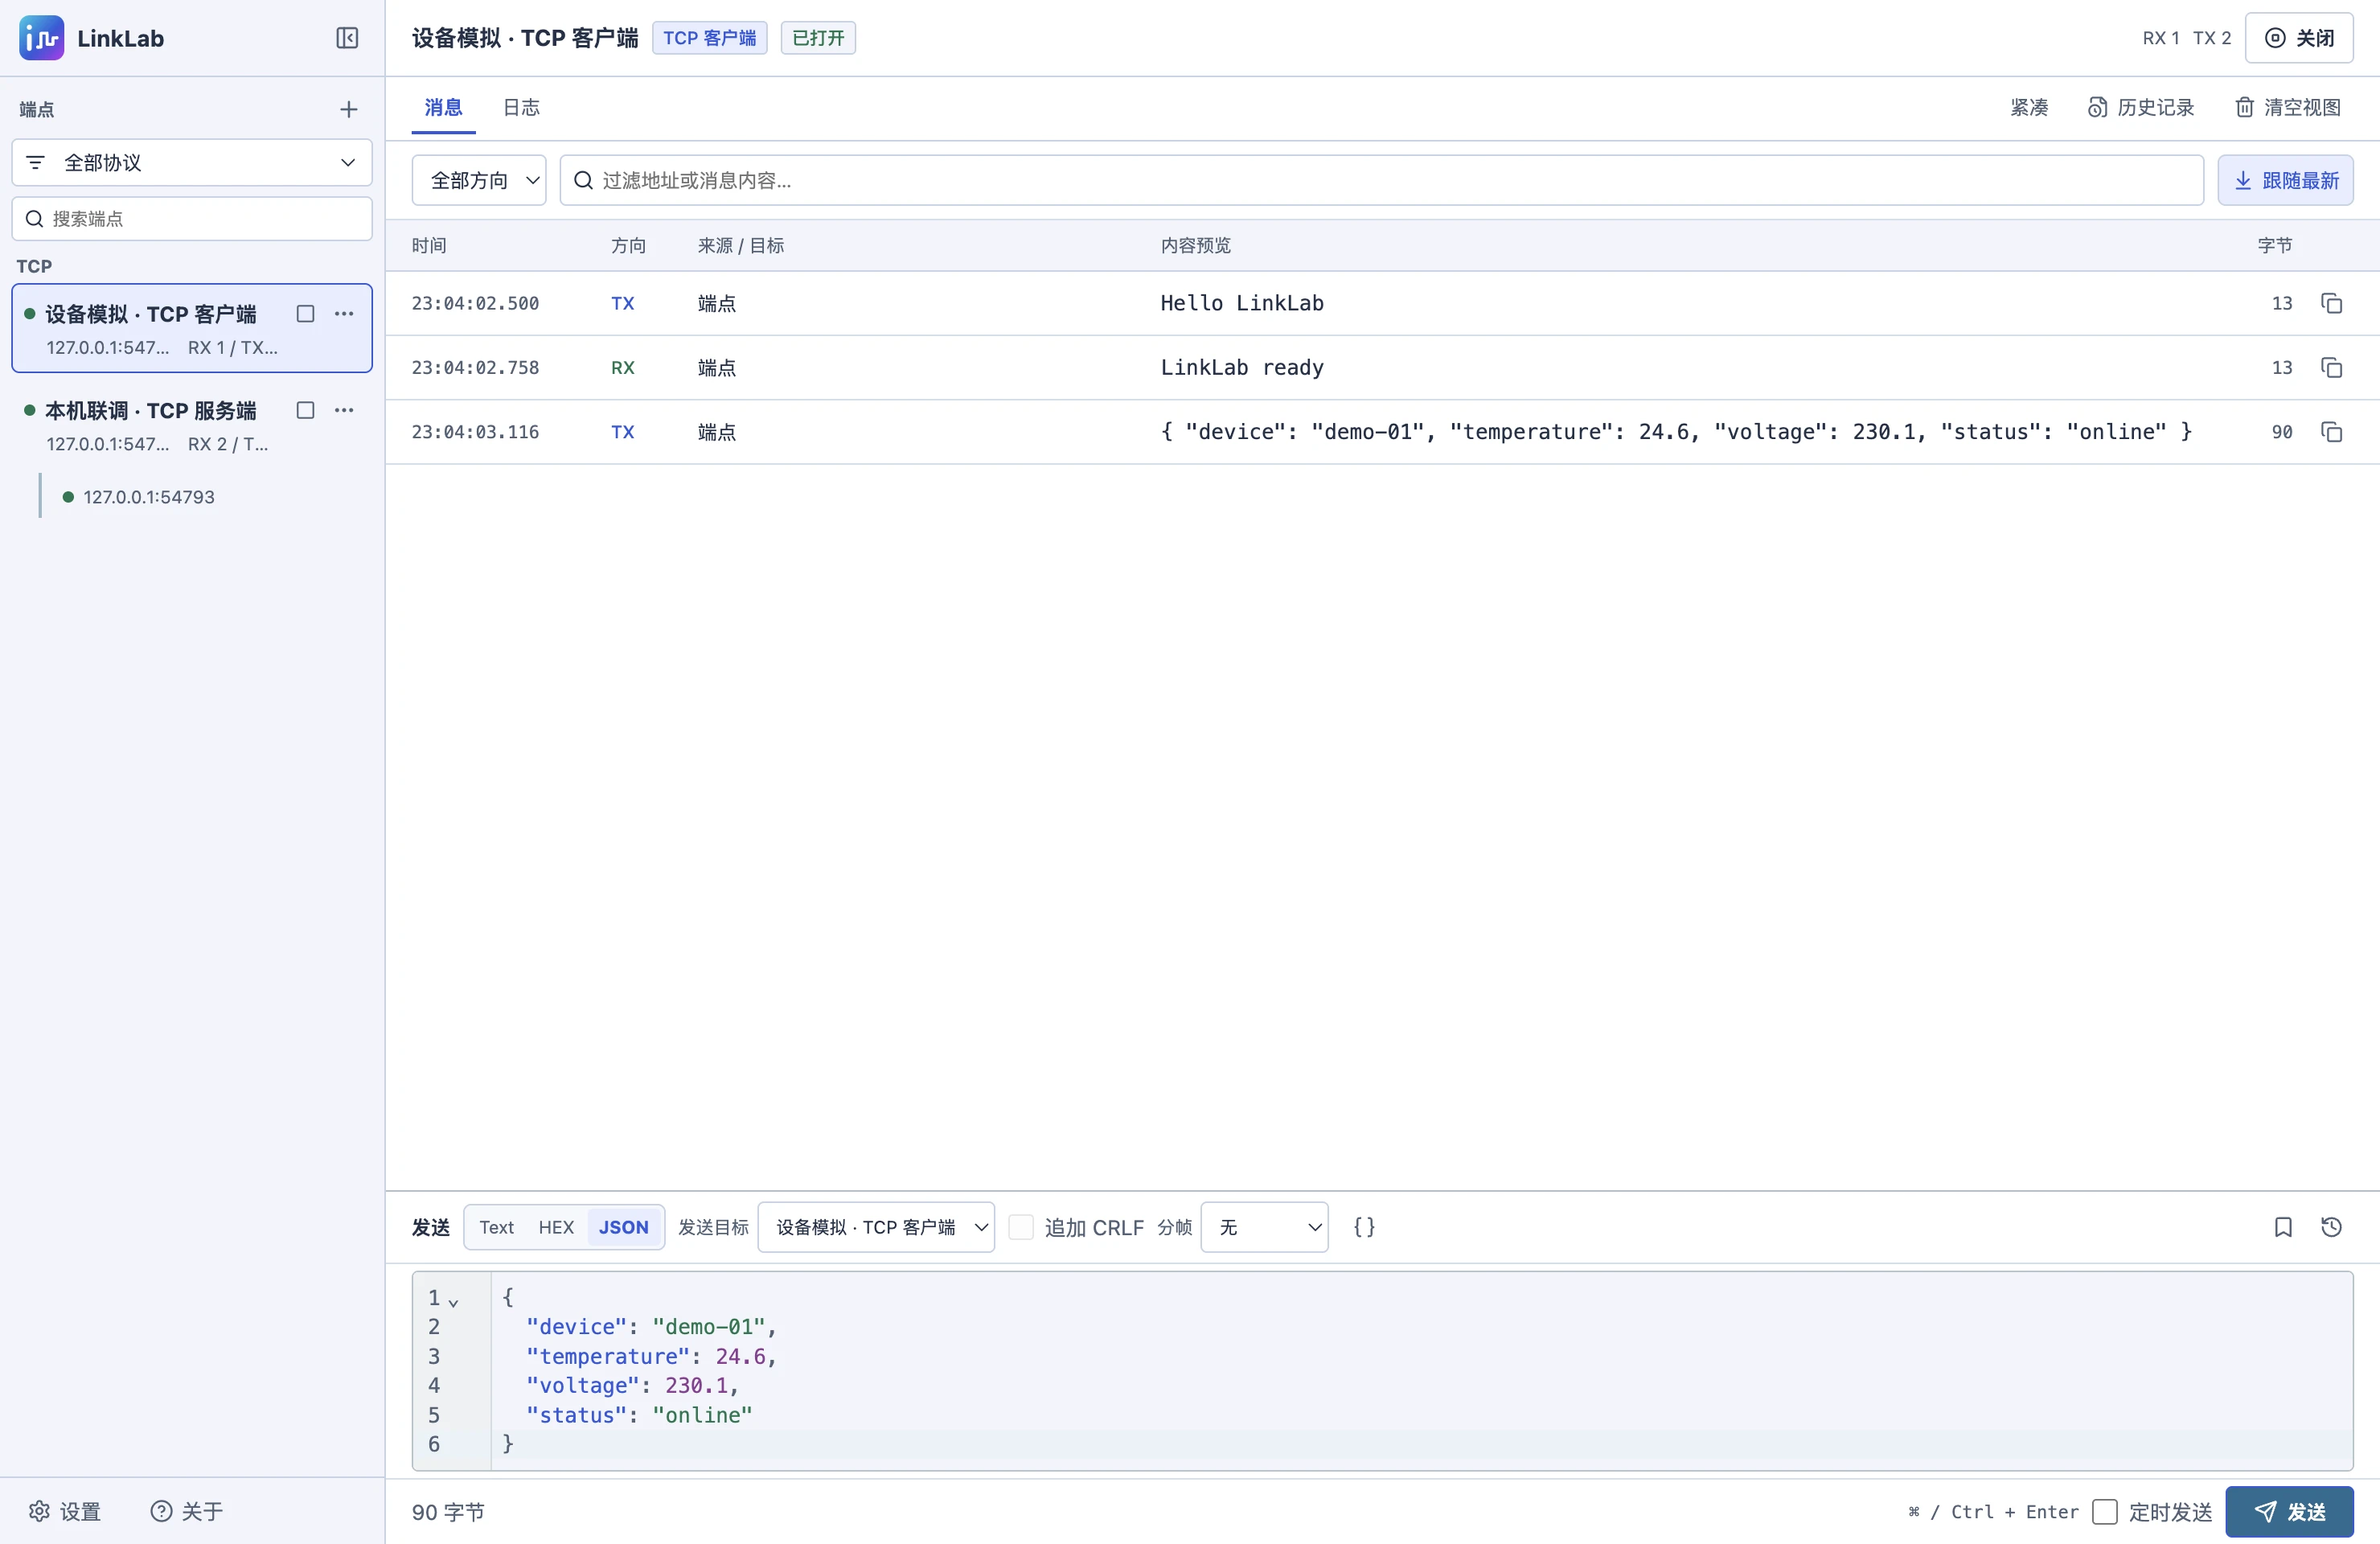Enable 追加 CRLF checkbox
2380x1544 pixels.
(x=1021, y=1227)
